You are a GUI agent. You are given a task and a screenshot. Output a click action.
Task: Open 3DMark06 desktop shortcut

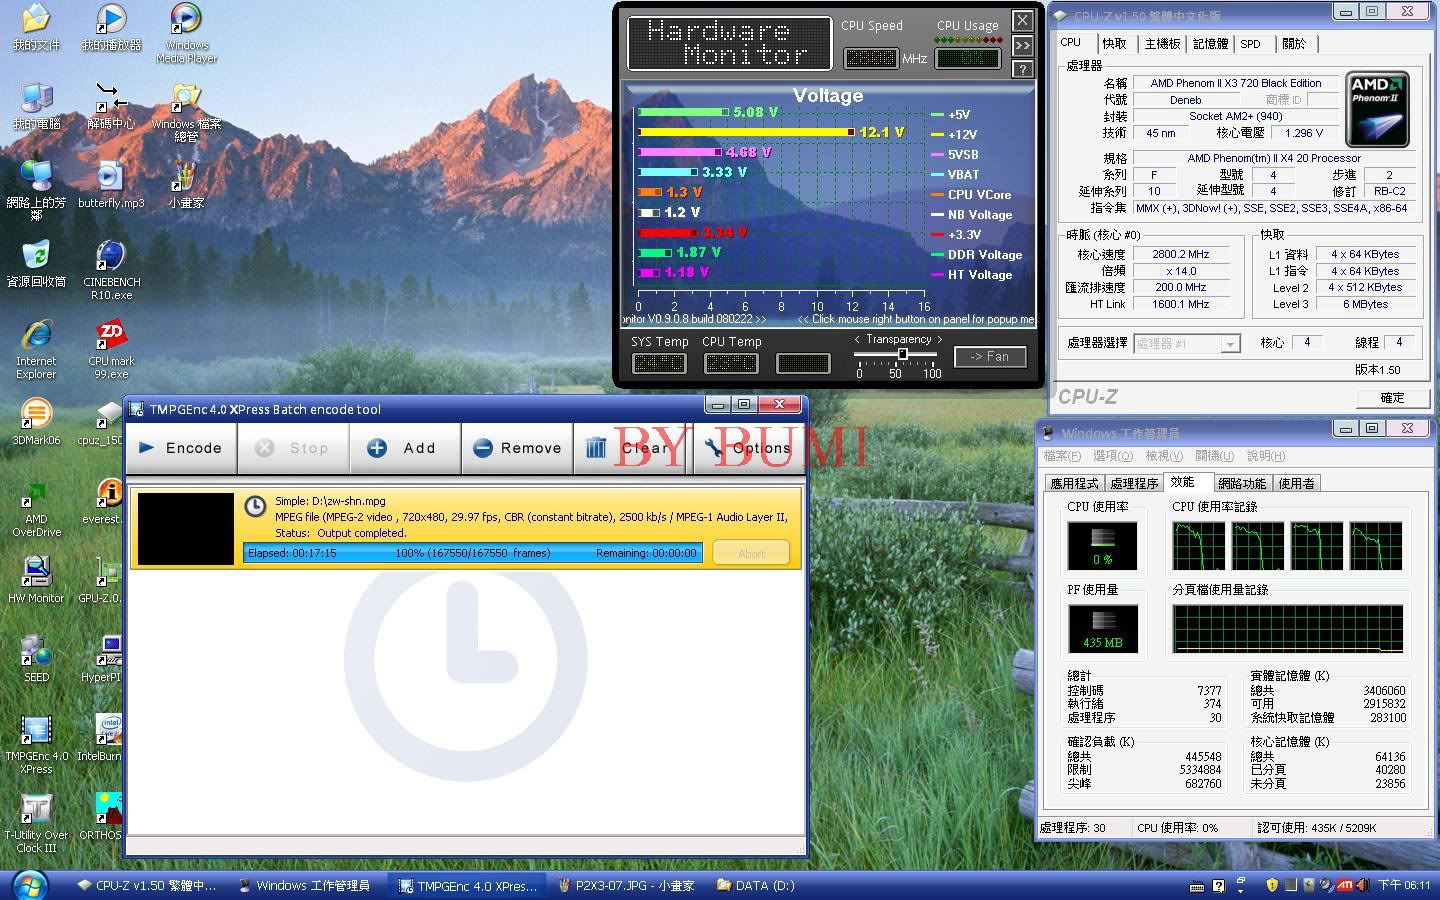pos(36,421)
